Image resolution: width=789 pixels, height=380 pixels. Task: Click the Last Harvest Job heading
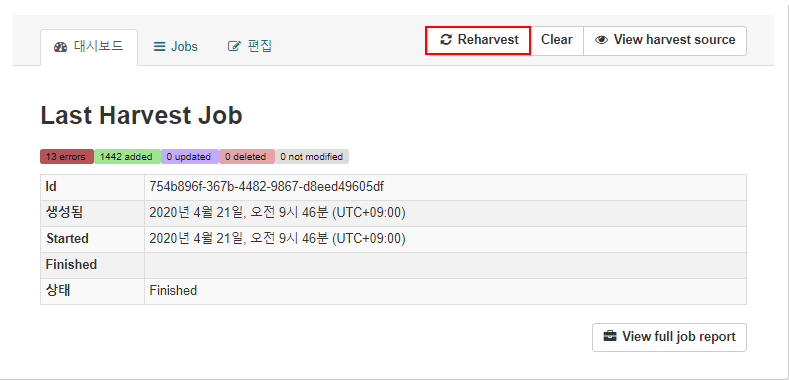(141, 116)
